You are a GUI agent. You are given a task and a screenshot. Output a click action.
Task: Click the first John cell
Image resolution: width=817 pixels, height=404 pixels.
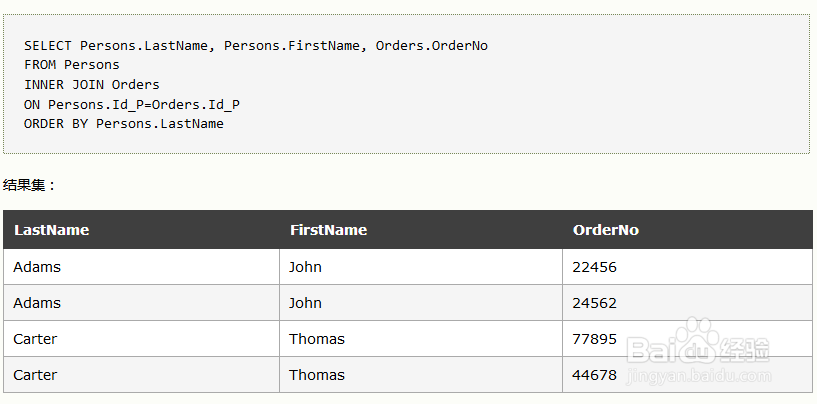point(421,267)
